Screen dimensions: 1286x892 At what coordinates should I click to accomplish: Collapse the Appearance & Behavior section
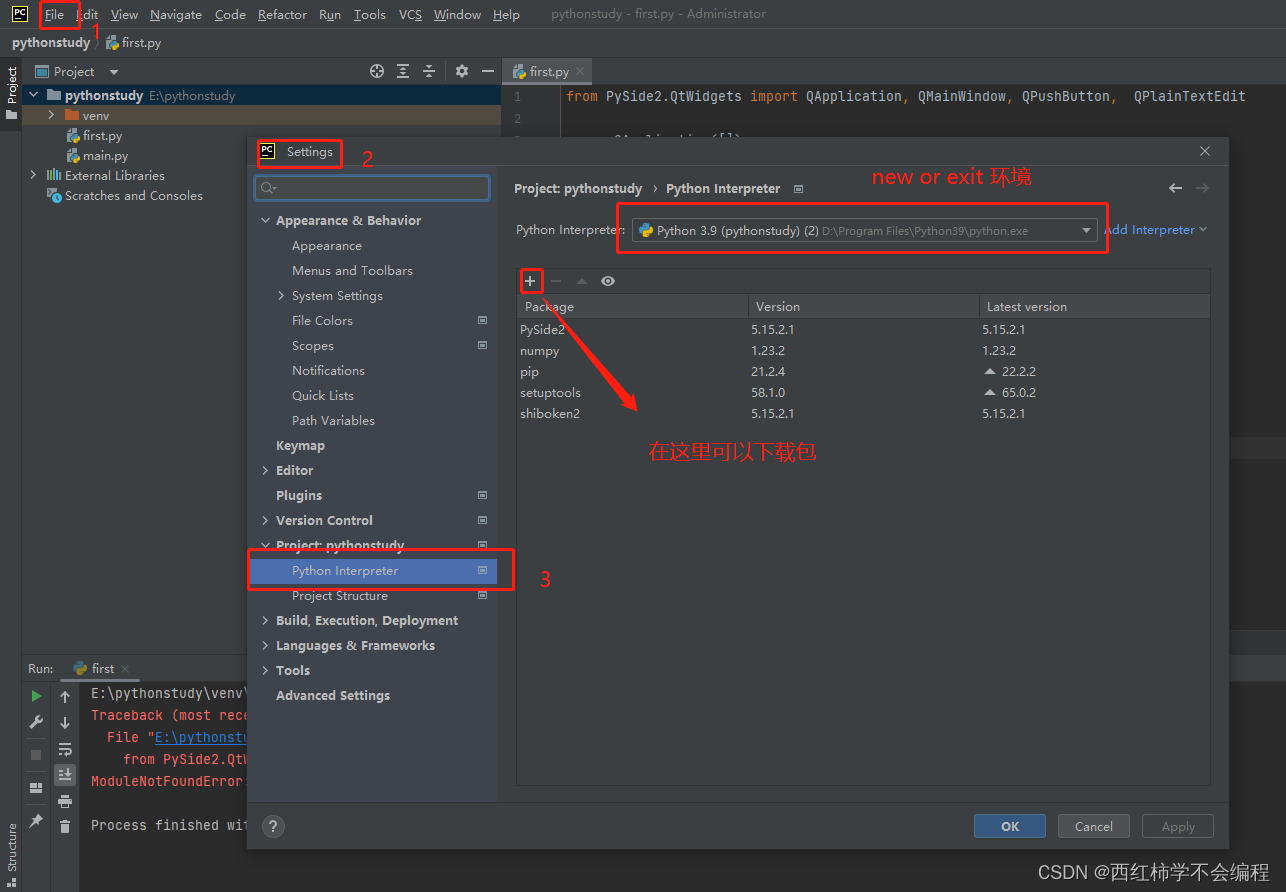[266, 220]
